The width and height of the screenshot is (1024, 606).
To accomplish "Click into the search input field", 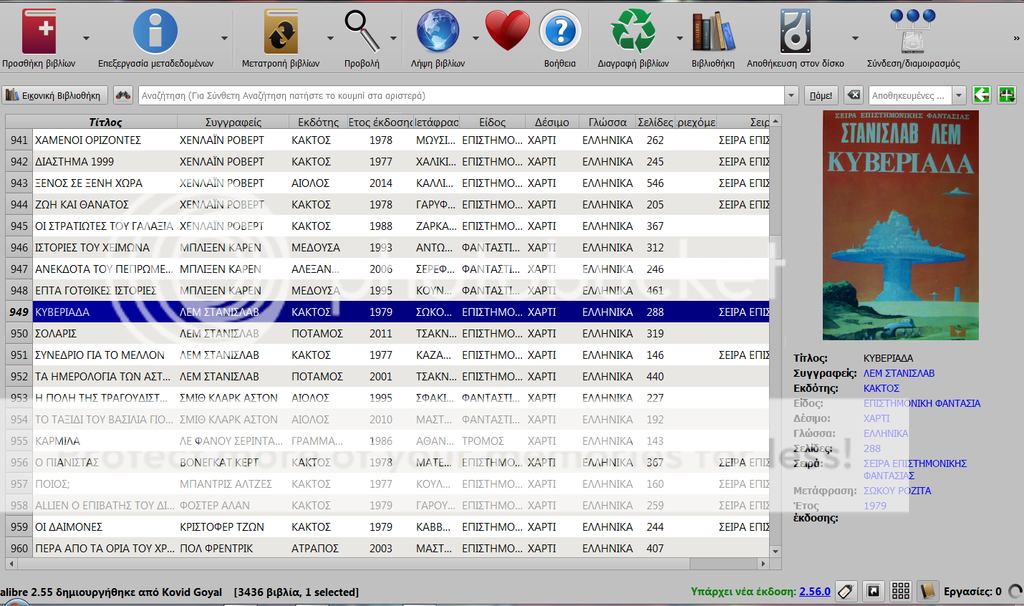I will point(461,95).
